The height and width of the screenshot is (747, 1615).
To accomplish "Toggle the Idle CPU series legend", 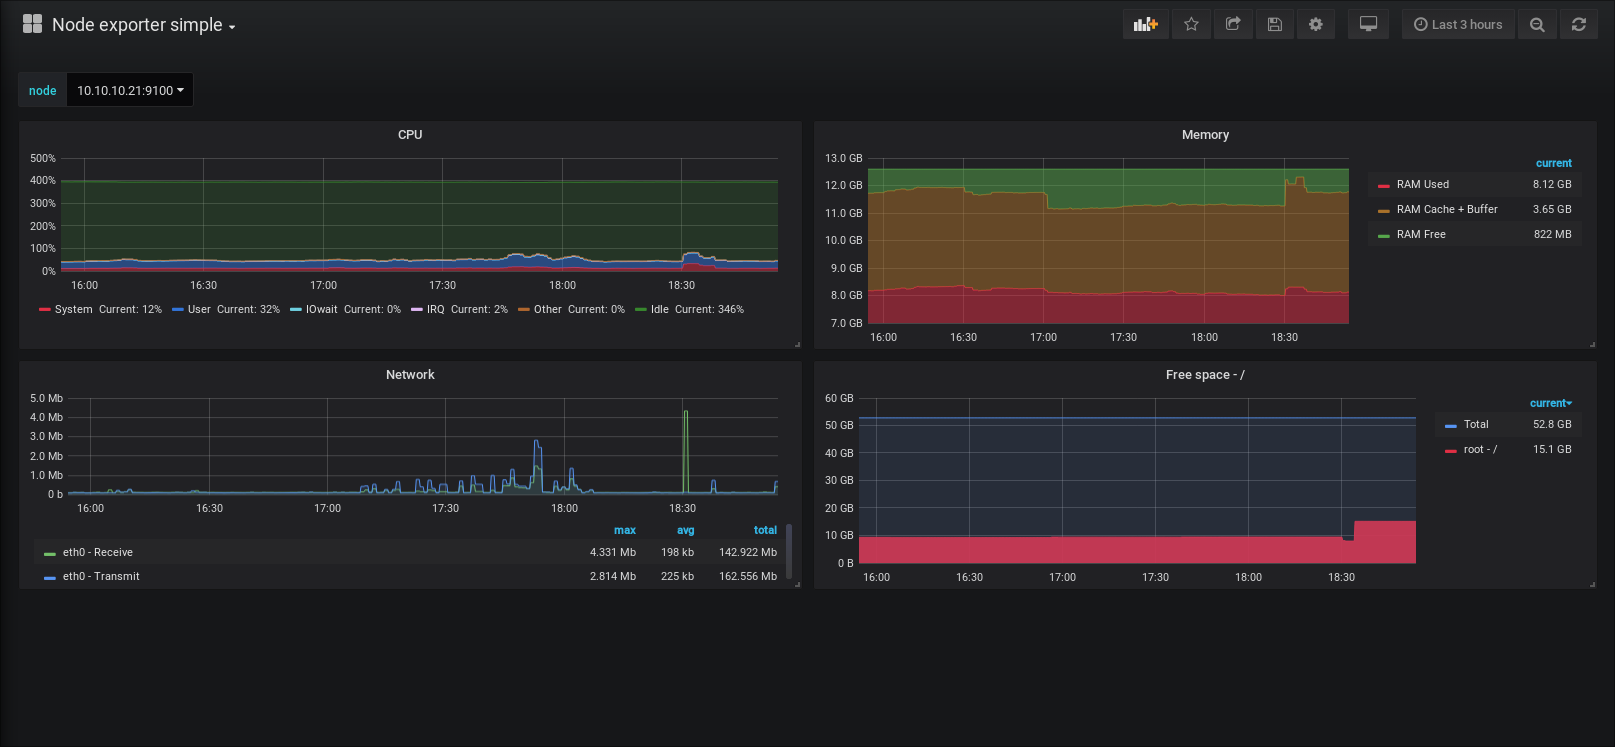I will (690, 310).
